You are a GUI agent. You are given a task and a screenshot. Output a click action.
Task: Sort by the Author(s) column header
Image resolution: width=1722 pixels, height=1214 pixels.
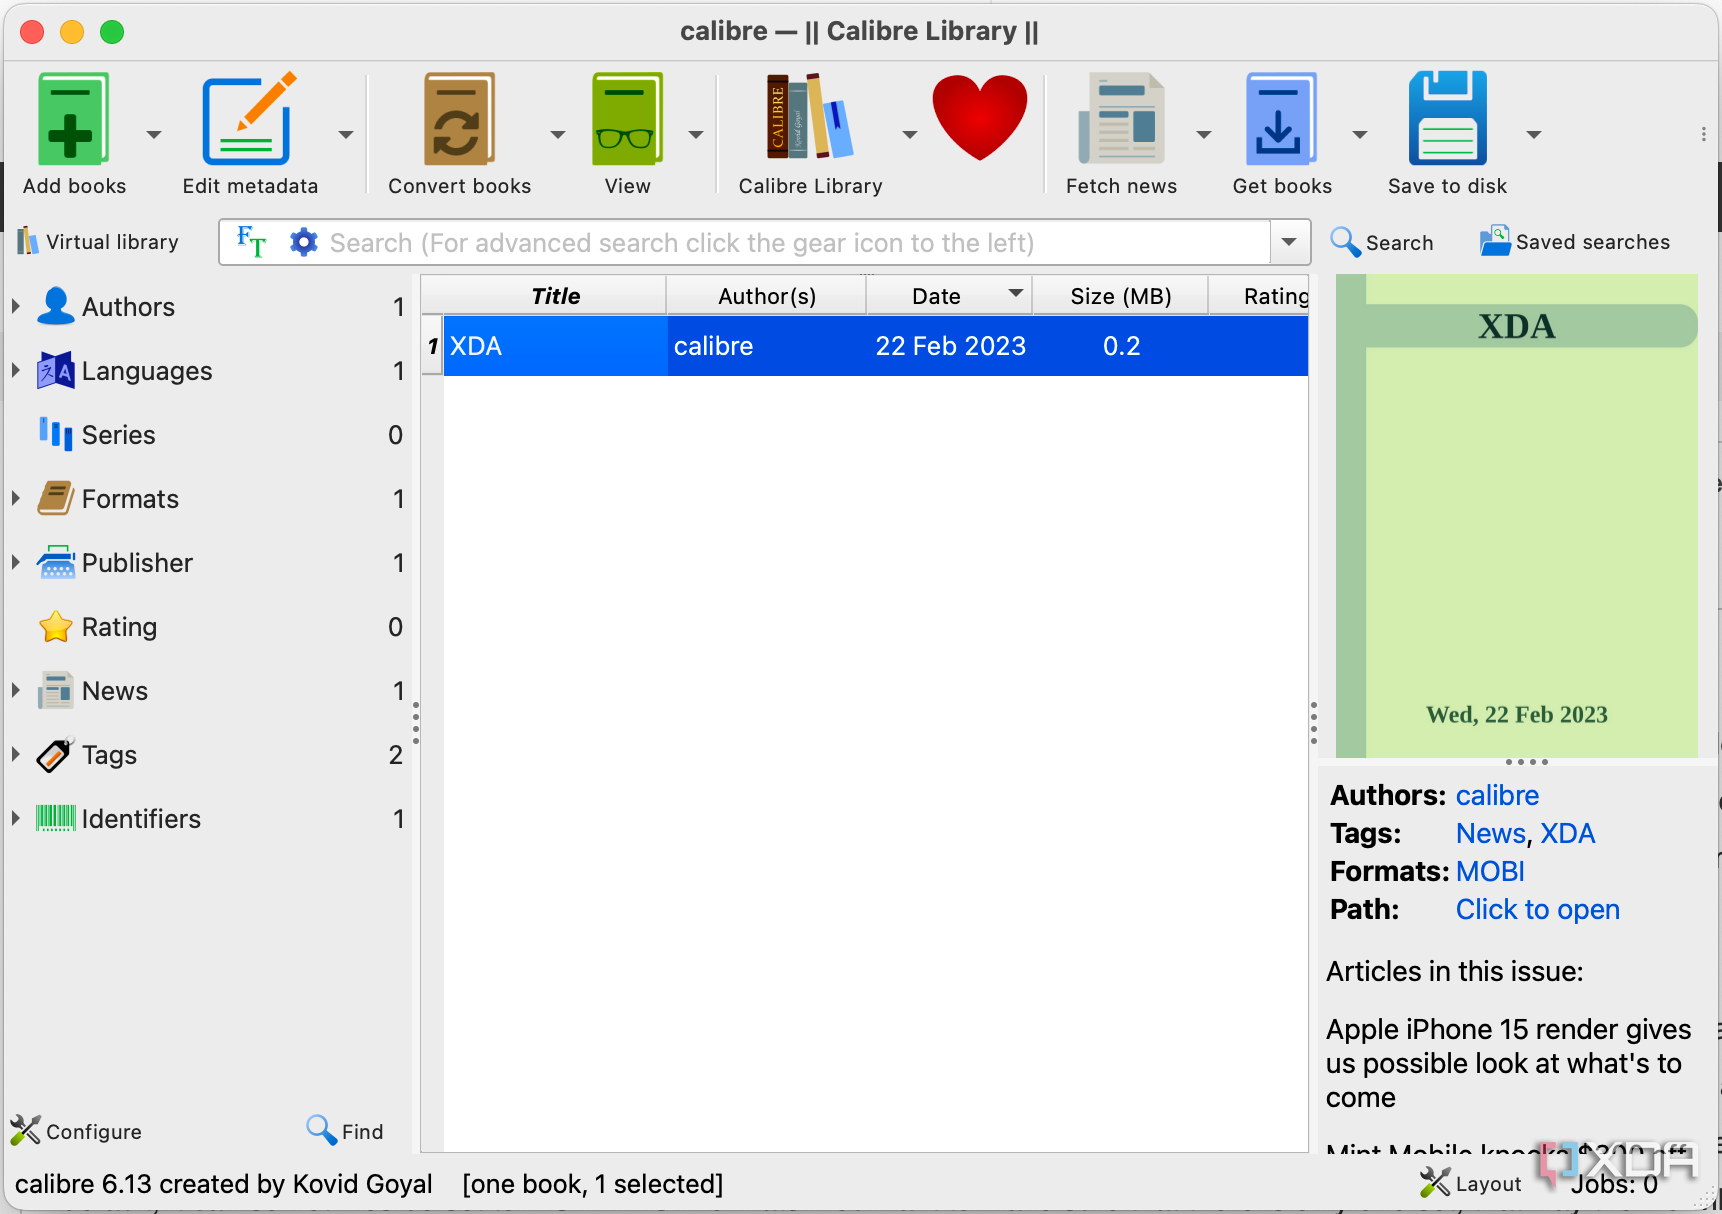coord(767,296)
